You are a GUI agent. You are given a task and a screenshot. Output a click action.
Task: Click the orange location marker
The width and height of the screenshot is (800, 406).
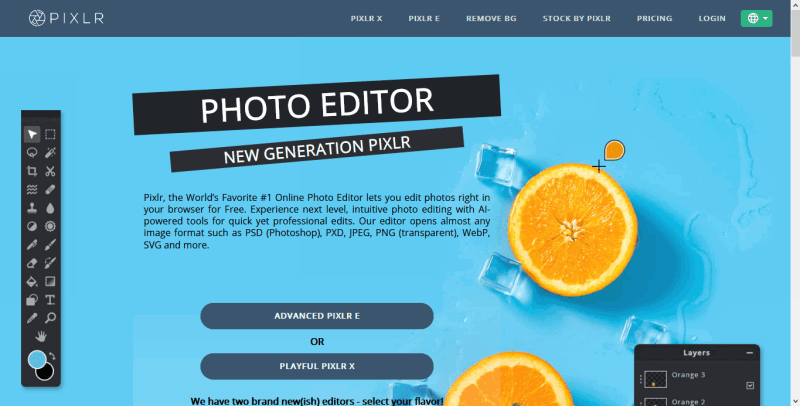[614, 150]
